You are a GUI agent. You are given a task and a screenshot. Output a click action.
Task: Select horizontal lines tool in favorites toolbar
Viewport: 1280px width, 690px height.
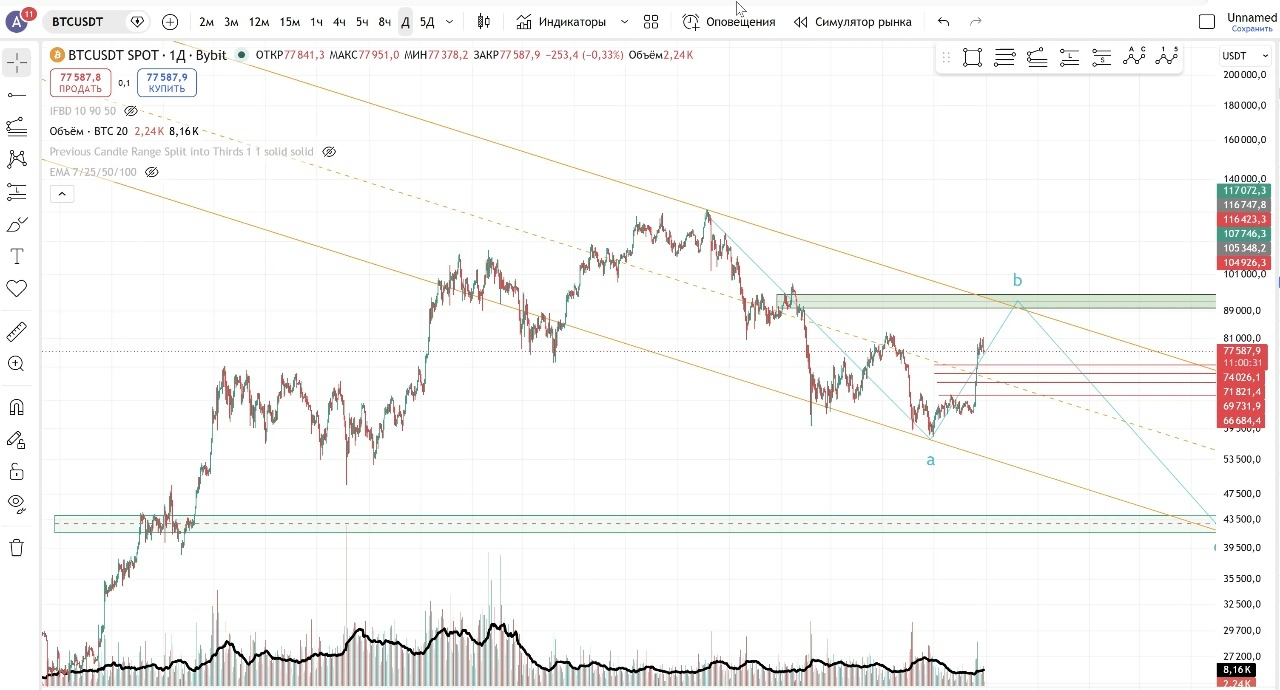[x=1004, y=58]
